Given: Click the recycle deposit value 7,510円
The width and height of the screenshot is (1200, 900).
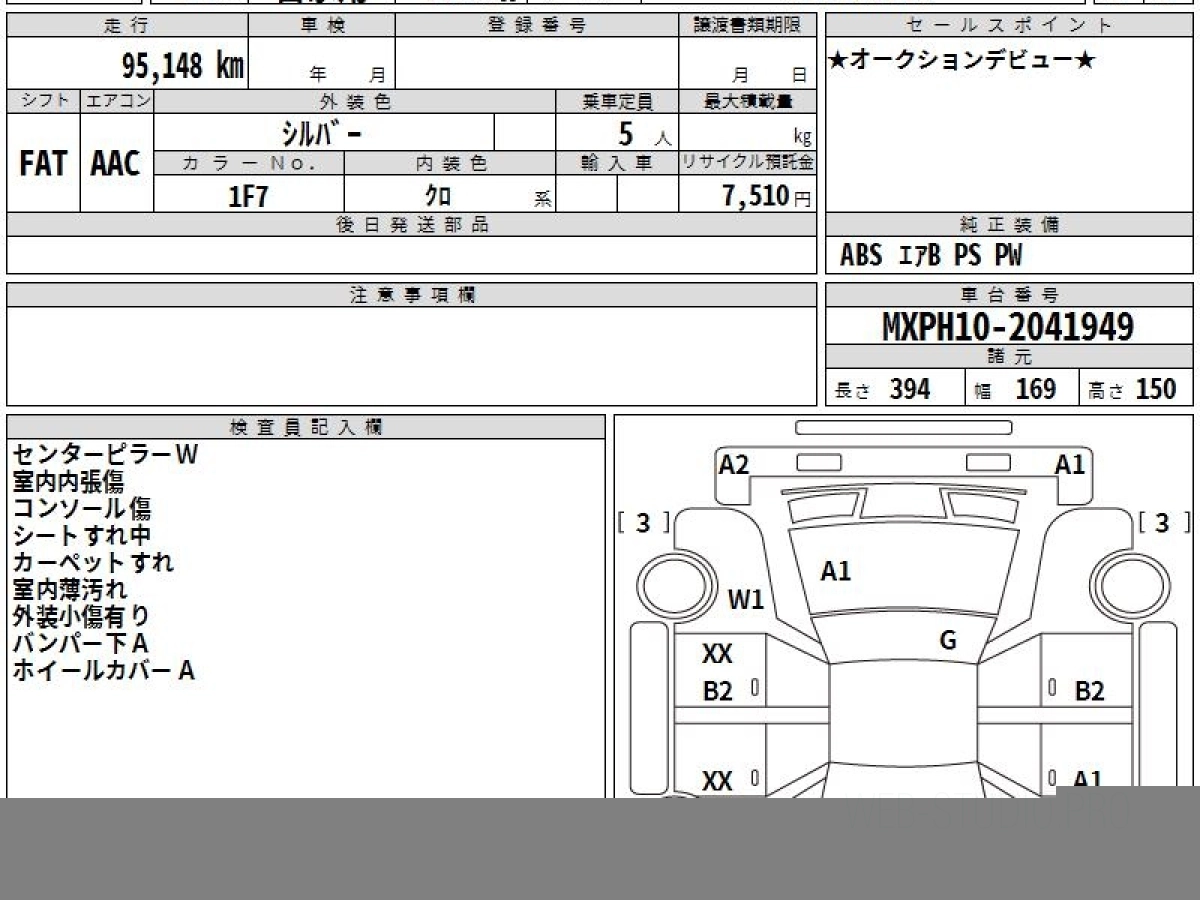Looking at the screenshot, I should [x=766, y=196].
